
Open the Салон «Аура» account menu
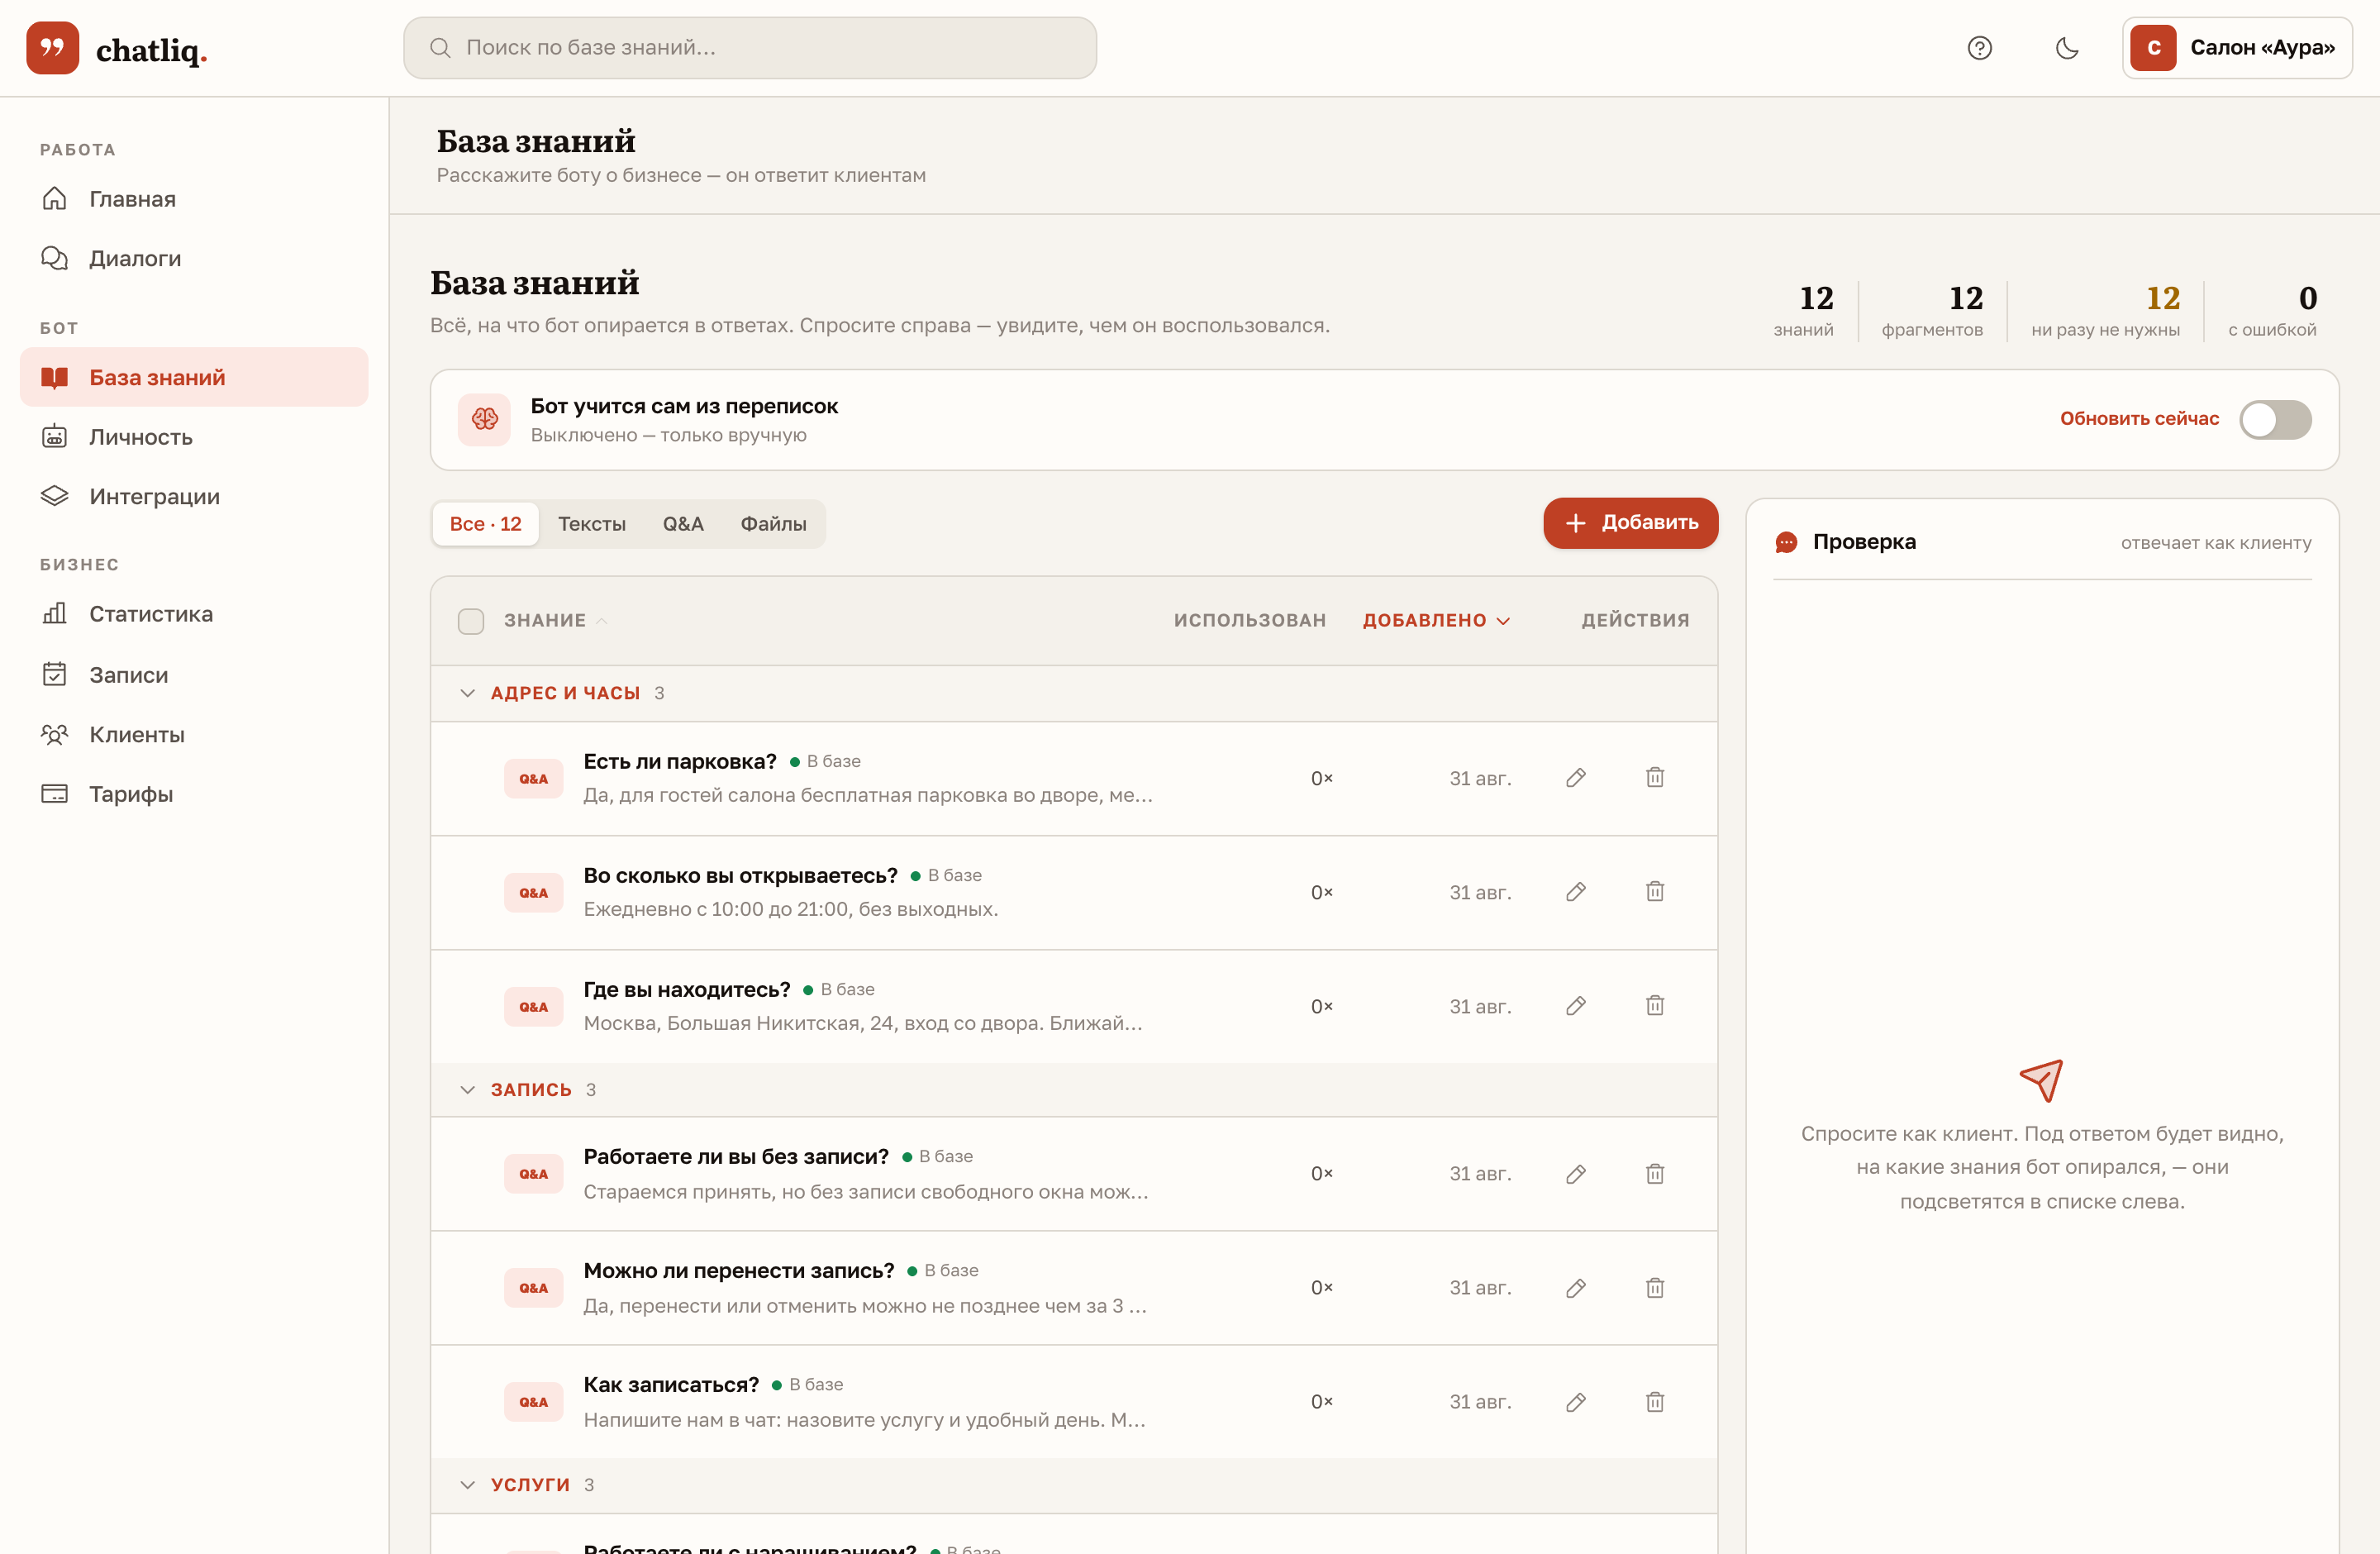coord(2237,48)
